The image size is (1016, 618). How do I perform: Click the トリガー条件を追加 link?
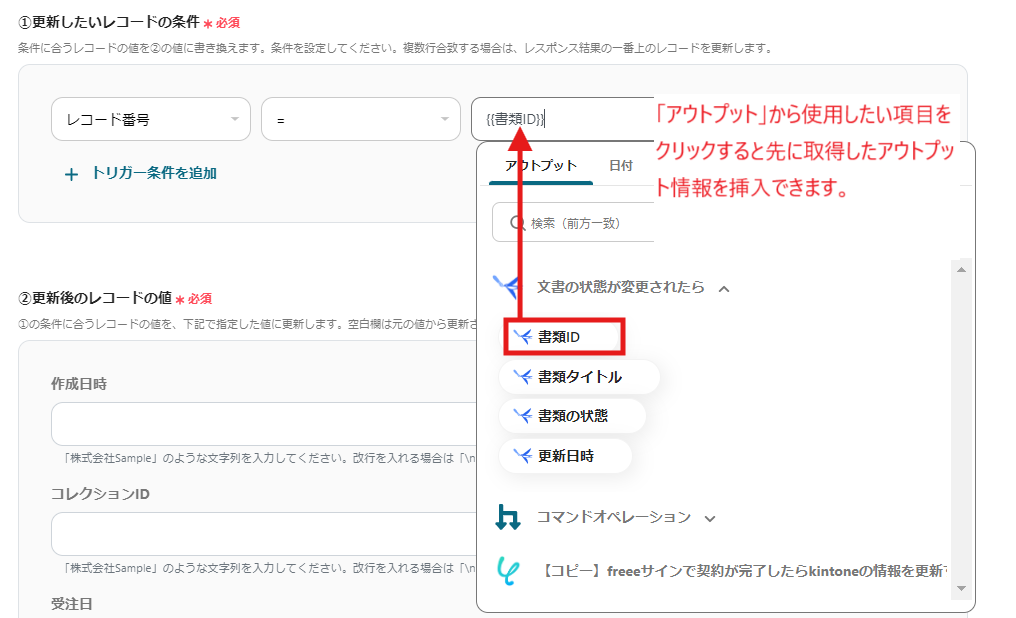(153, 173)
